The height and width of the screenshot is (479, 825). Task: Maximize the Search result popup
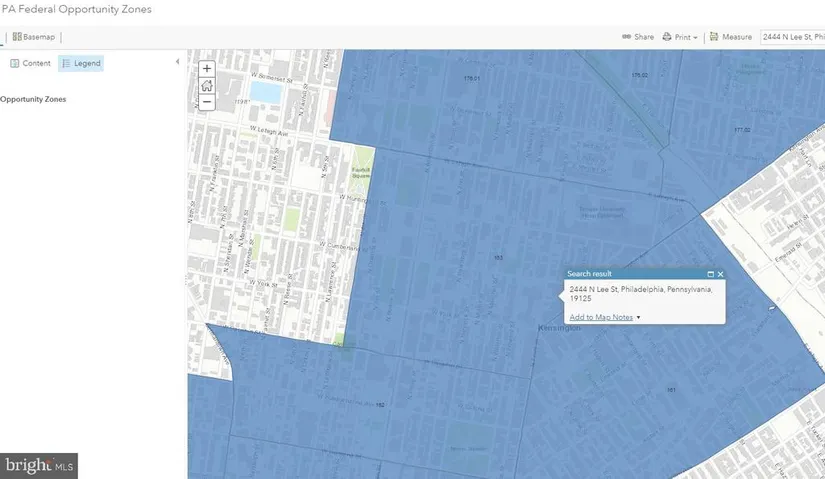click(x=711, y=274)
